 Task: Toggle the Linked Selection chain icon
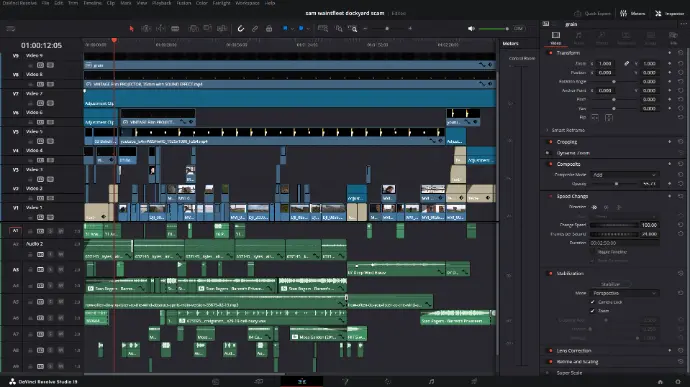pyautogui.click(x=255, y=29)
